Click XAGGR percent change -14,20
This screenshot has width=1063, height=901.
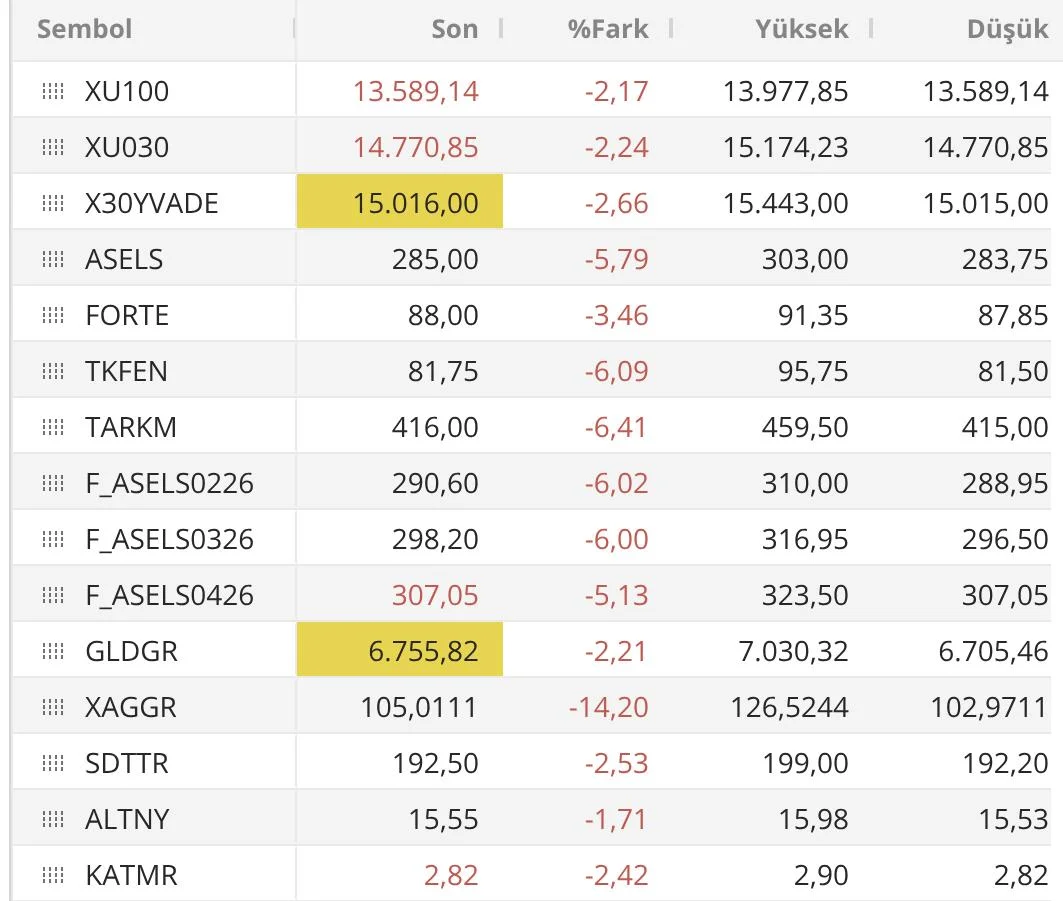[608, 708]
